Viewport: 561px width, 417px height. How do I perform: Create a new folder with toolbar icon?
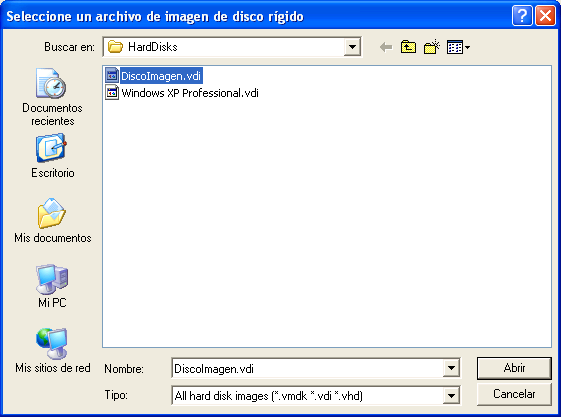[x=432, y=47]
